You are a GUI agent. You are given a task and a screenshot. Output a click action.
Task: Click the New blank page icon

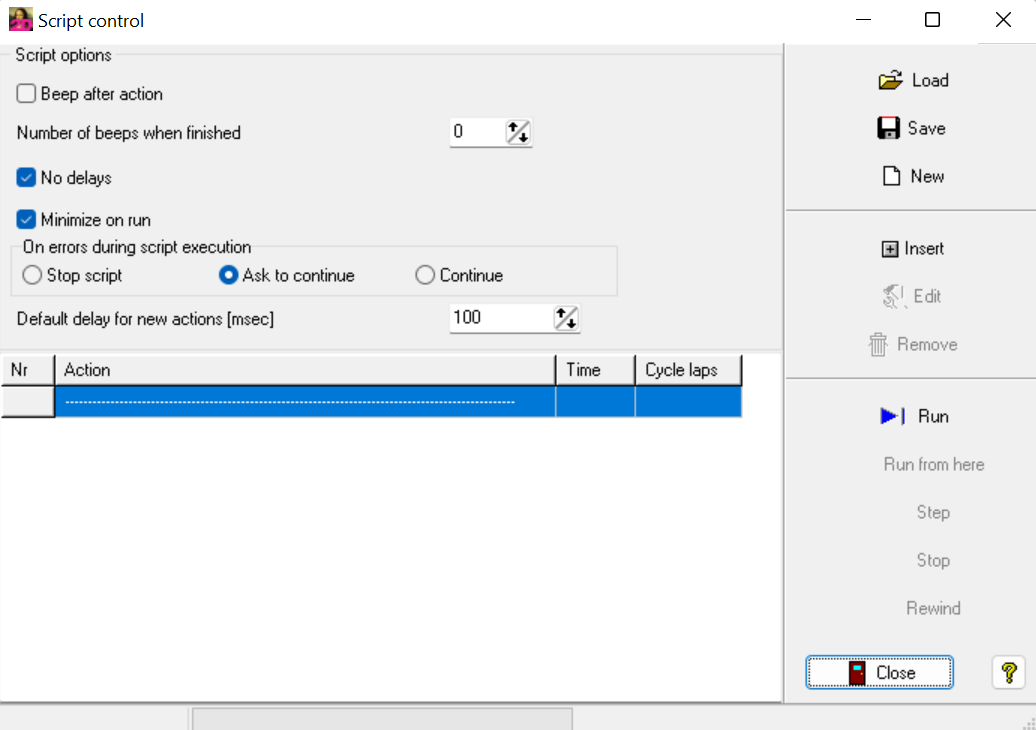[891, 176]
